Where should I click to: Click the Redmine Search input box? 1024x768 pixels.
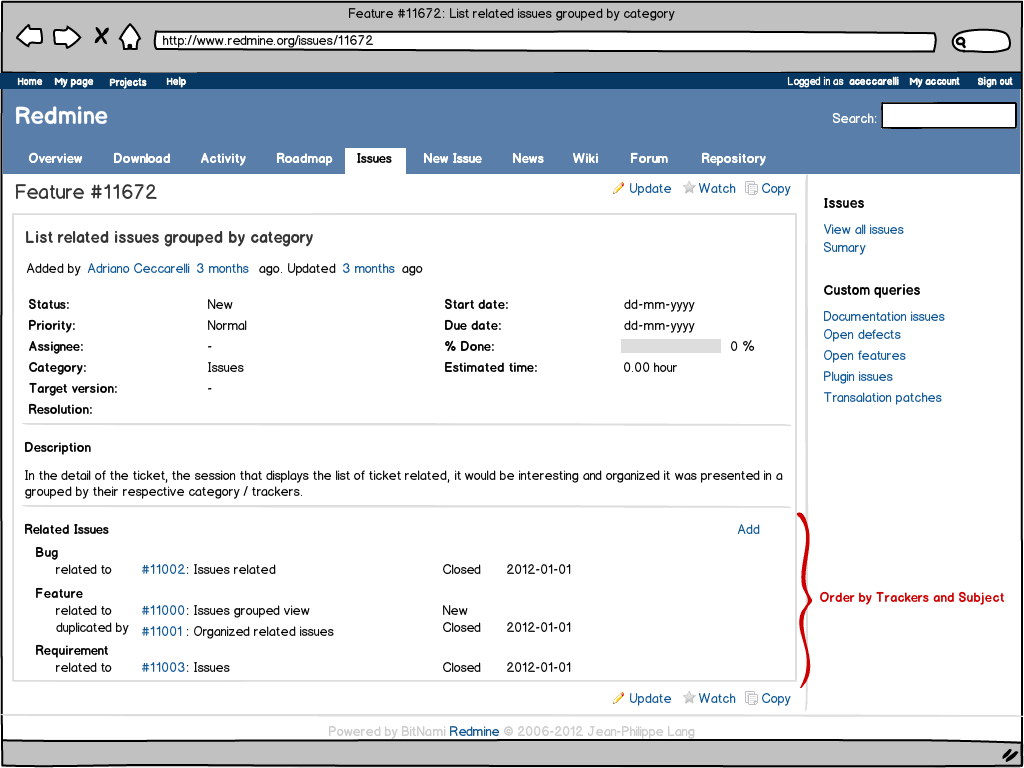pyautogui.click(x=949, y=116)
